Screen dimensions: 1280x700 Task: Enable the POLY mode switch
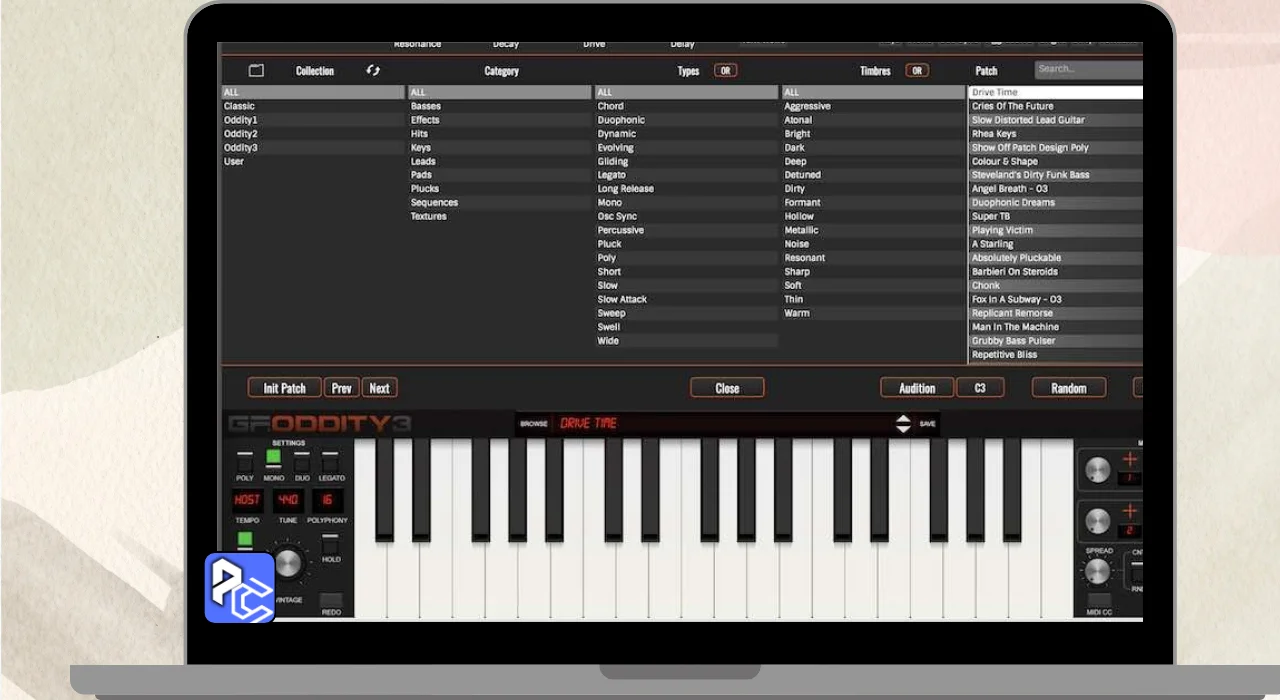point(244,462)
